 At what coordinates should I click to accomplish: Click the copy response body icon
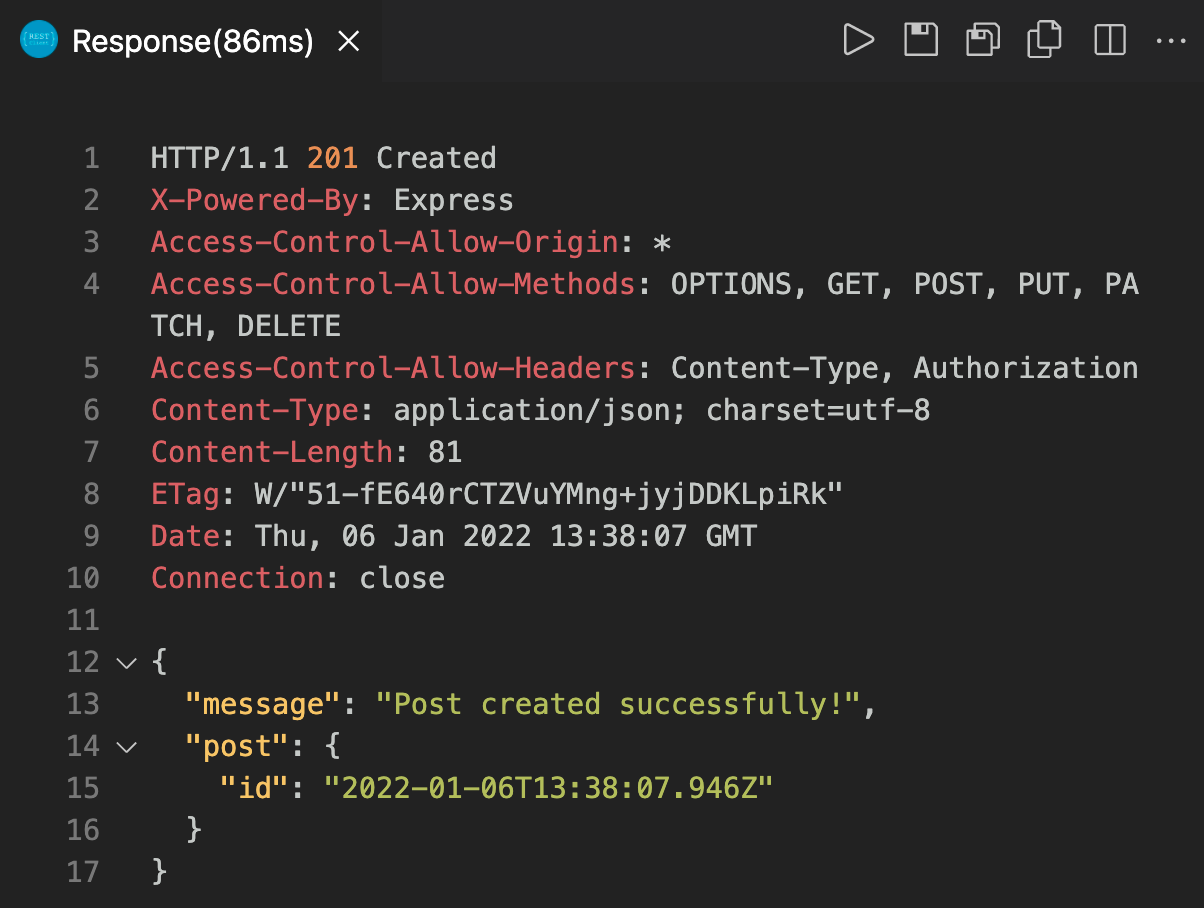point(1044,41)
